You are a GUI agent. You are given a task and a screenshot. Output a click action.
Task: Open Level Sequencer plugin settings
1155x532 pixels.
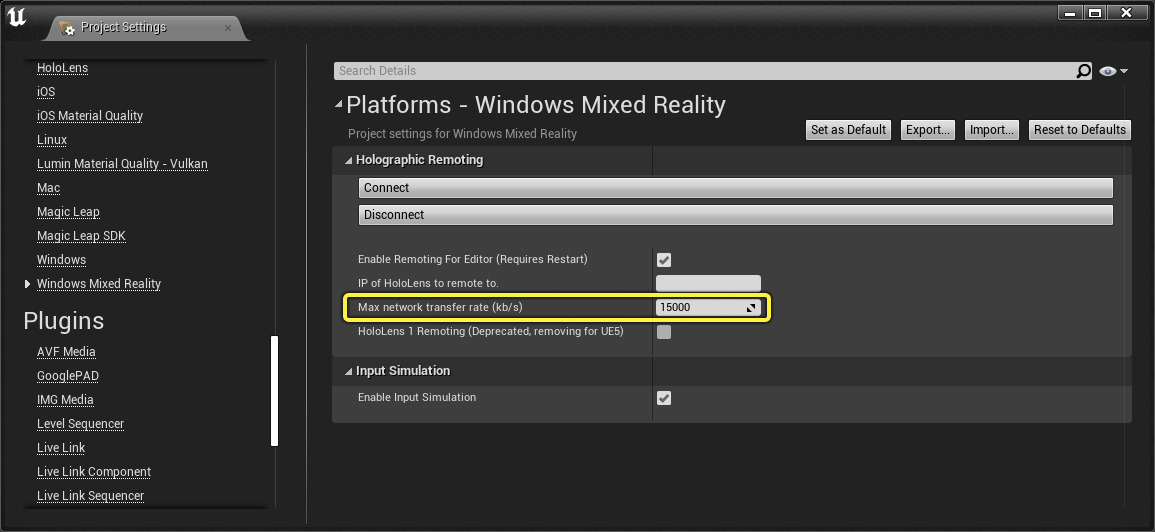(x=80, y=424)
